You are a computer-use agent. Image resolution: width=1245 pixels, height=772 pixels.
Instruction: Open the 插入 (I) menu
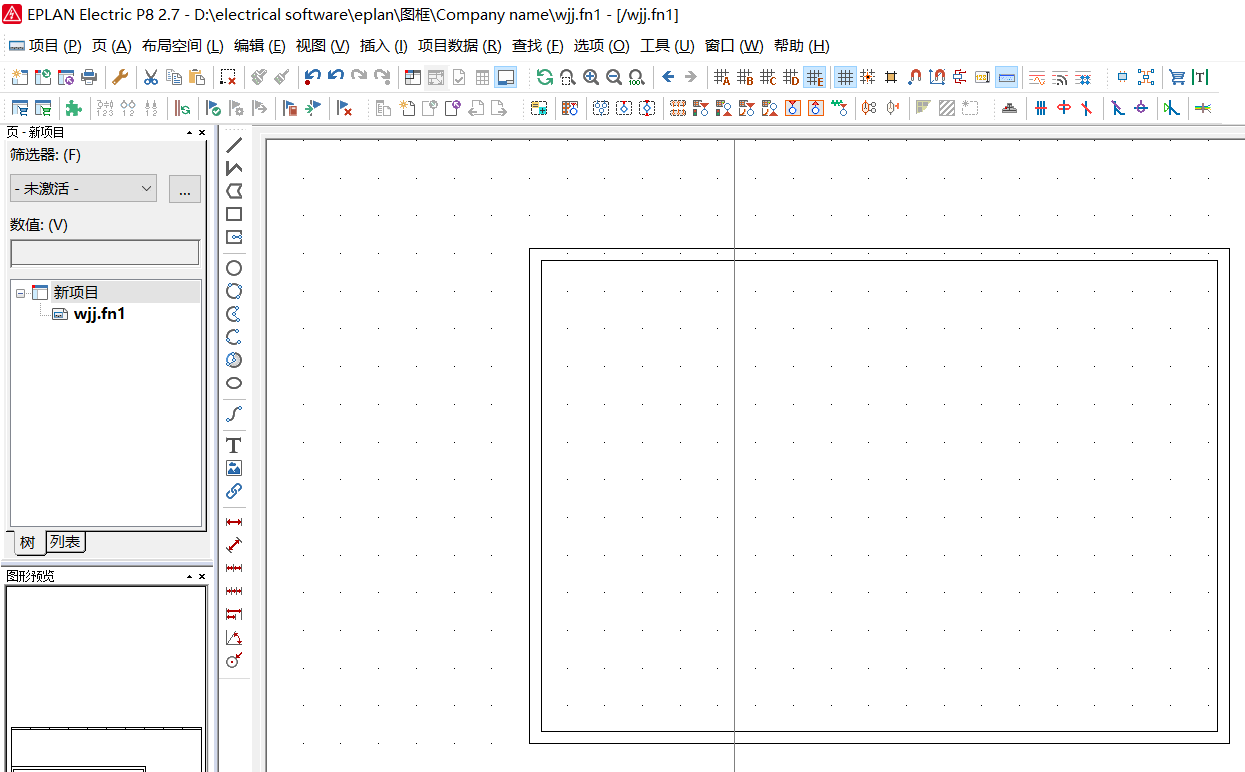coord(383,46)
